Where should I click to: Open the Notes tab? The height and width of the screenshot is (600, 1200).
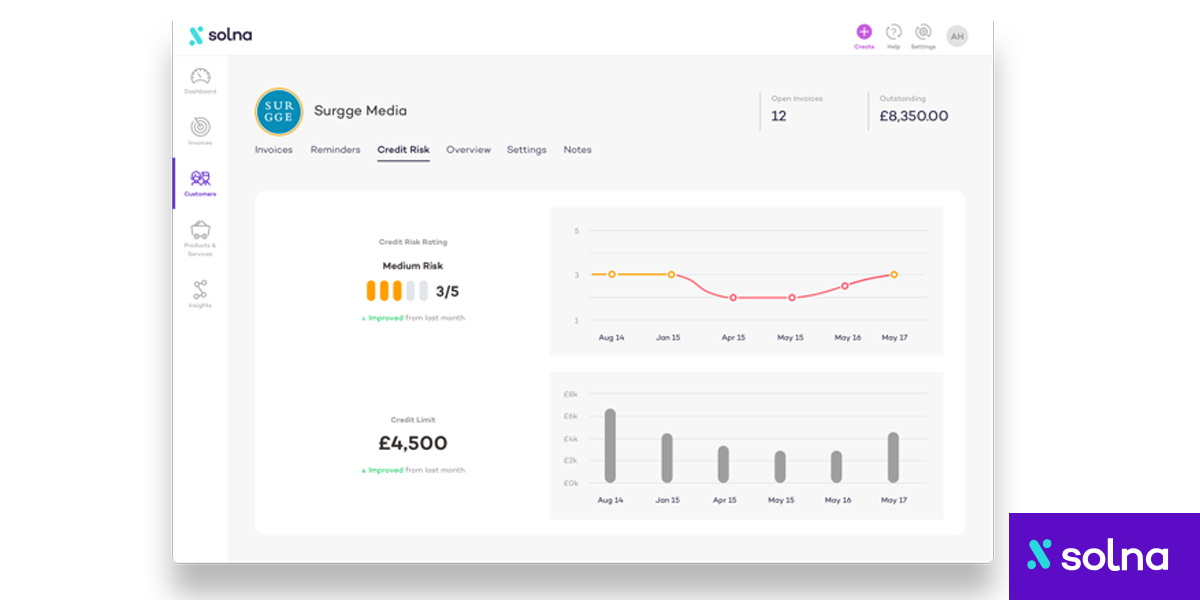tap(577, 150)
